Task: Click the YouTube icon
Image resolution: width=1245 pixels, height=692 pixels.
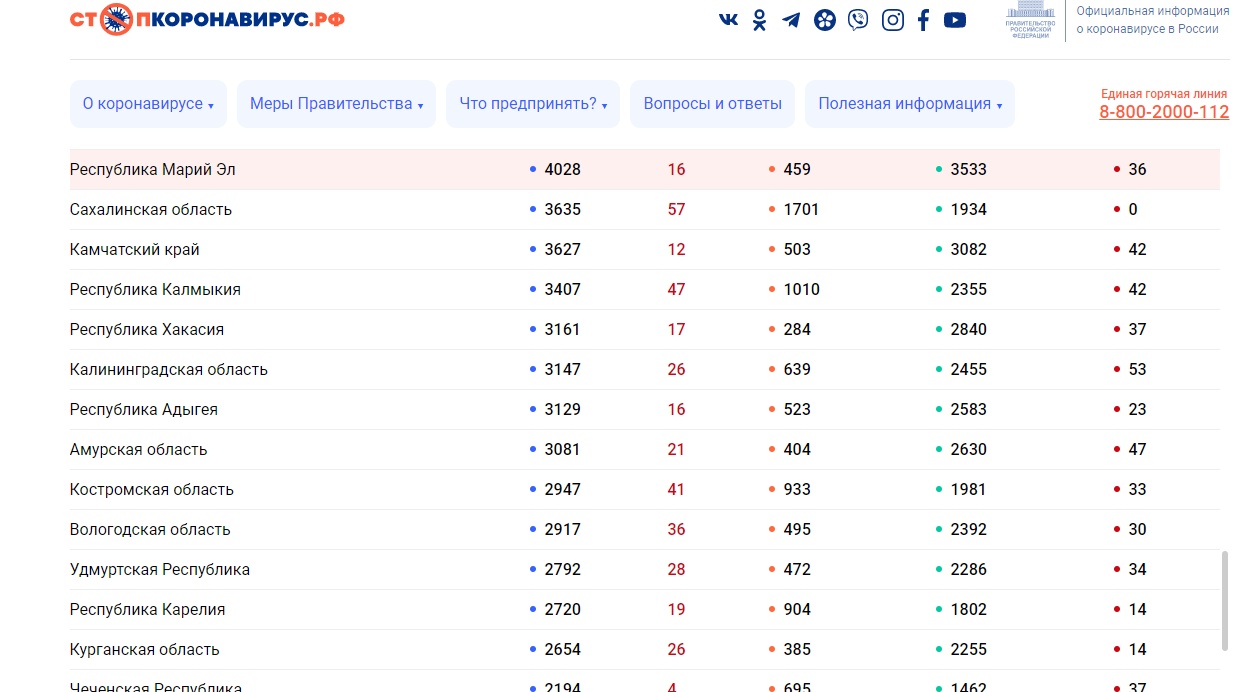Action: click(x=955, y=20)
